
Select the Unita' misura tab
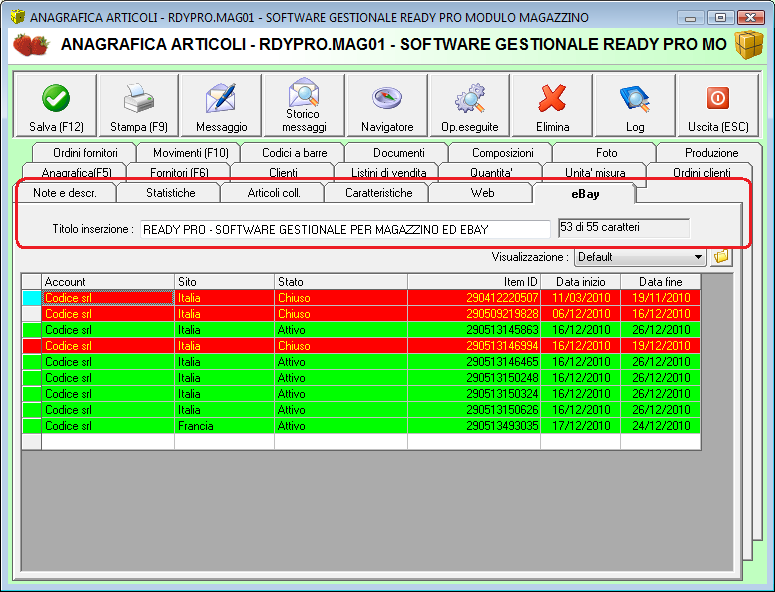[595, 172]
